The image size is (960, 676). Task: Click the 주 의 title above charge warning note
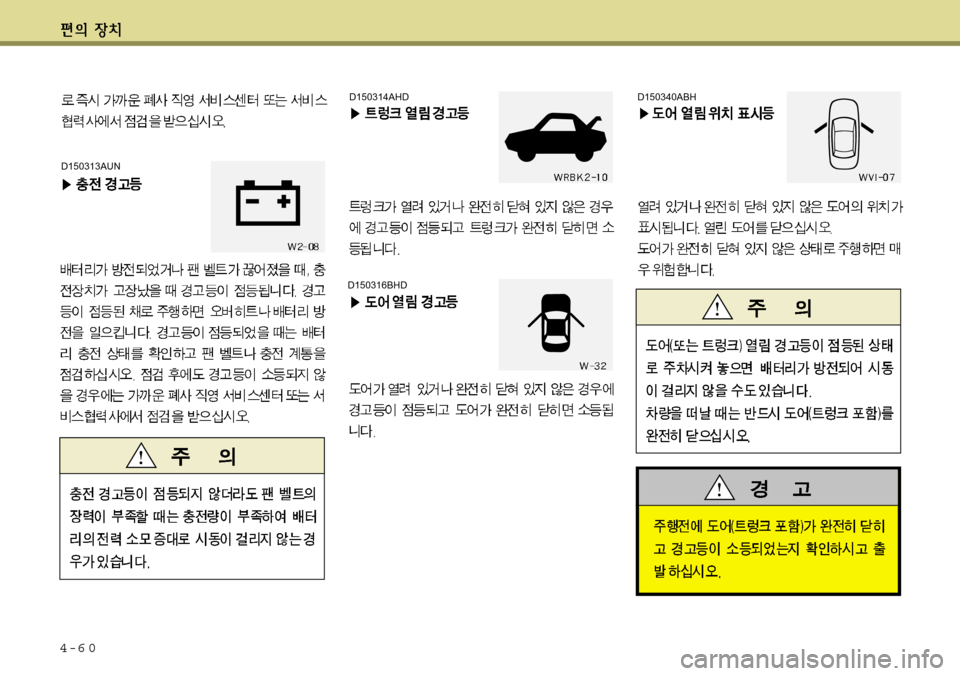coord(203,456)
